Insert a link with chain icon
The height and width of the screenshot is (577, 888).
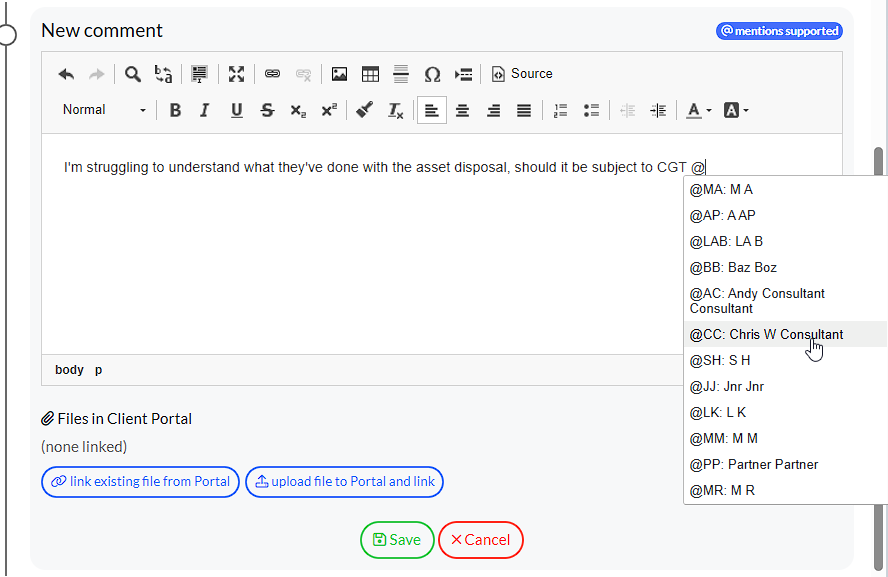point(272,74)
